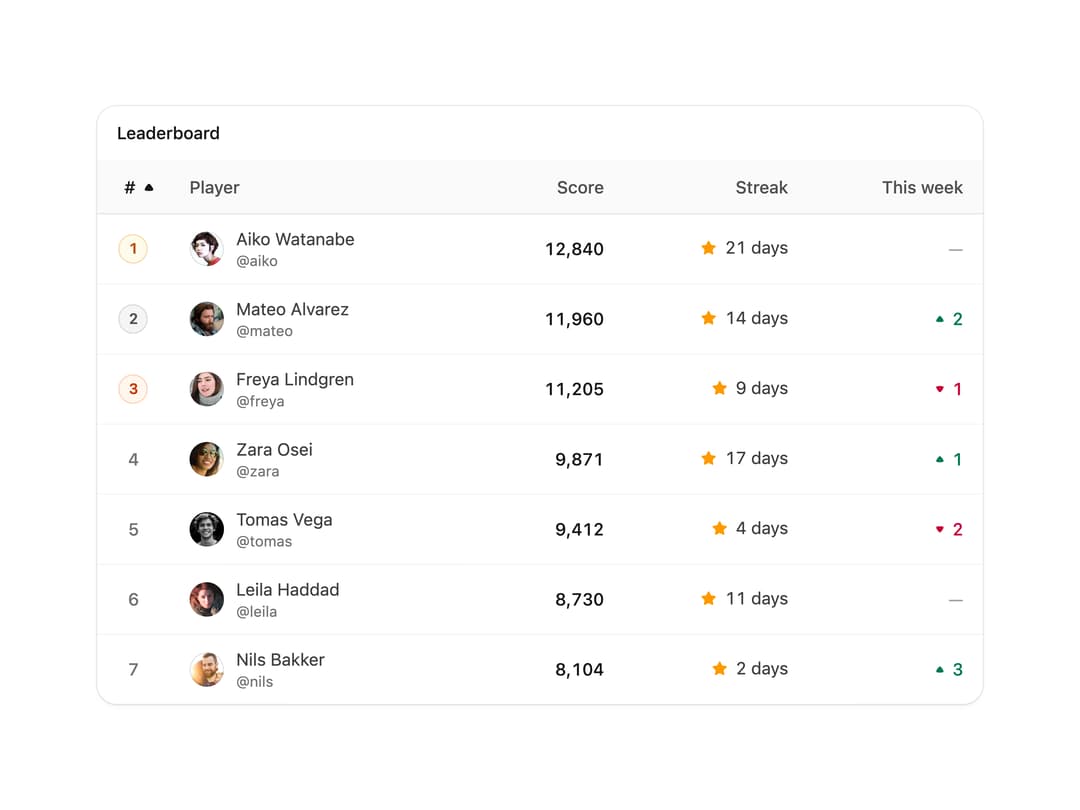Image resolution: width=1080 pixels, height=810 pixels.
Task: Click the 14 days streak value
Action: click(756, 318)
